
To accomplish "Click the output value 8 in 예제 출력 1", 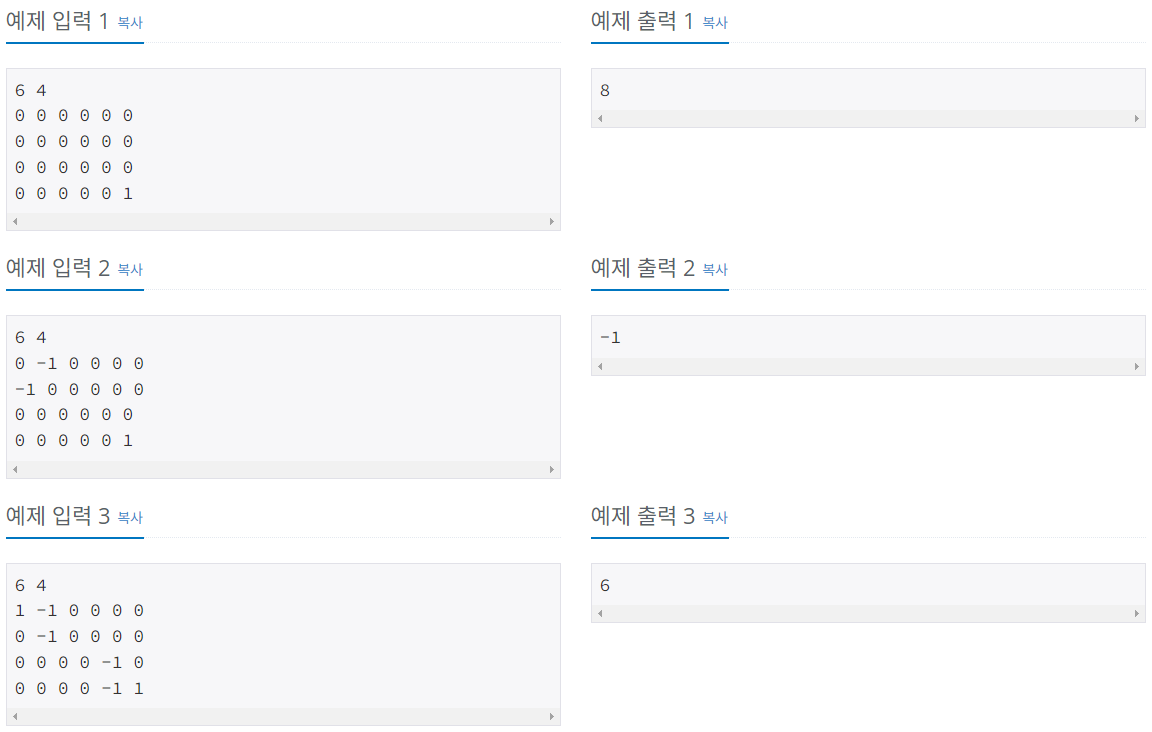I will [x=605, y=88].
